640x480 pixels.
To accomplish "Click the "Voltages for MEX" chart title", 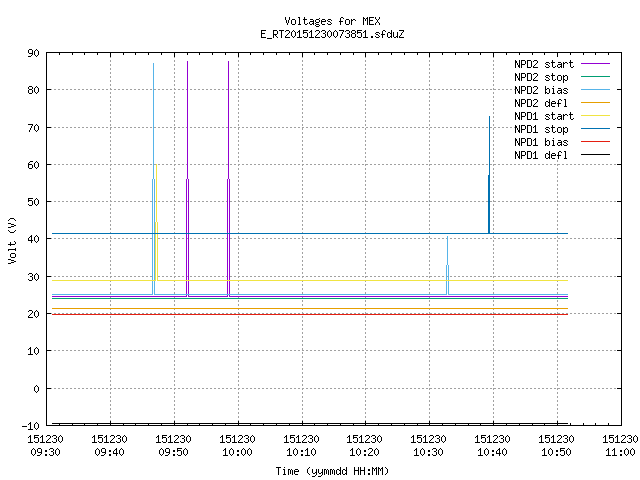I will (x=332, y=21).
